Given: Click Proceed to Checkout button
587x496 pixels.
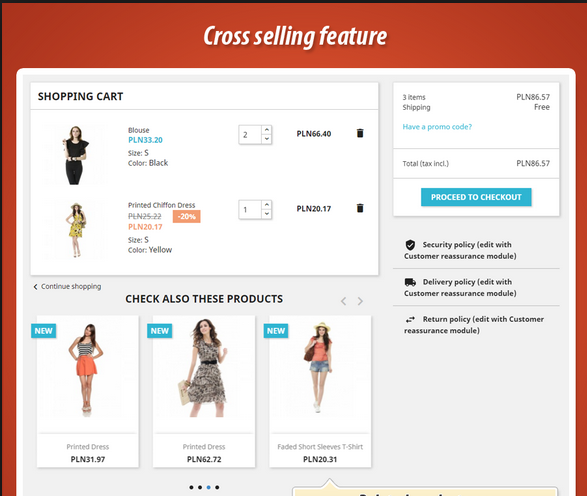Looking at the screenshot, I should point(476,197).
